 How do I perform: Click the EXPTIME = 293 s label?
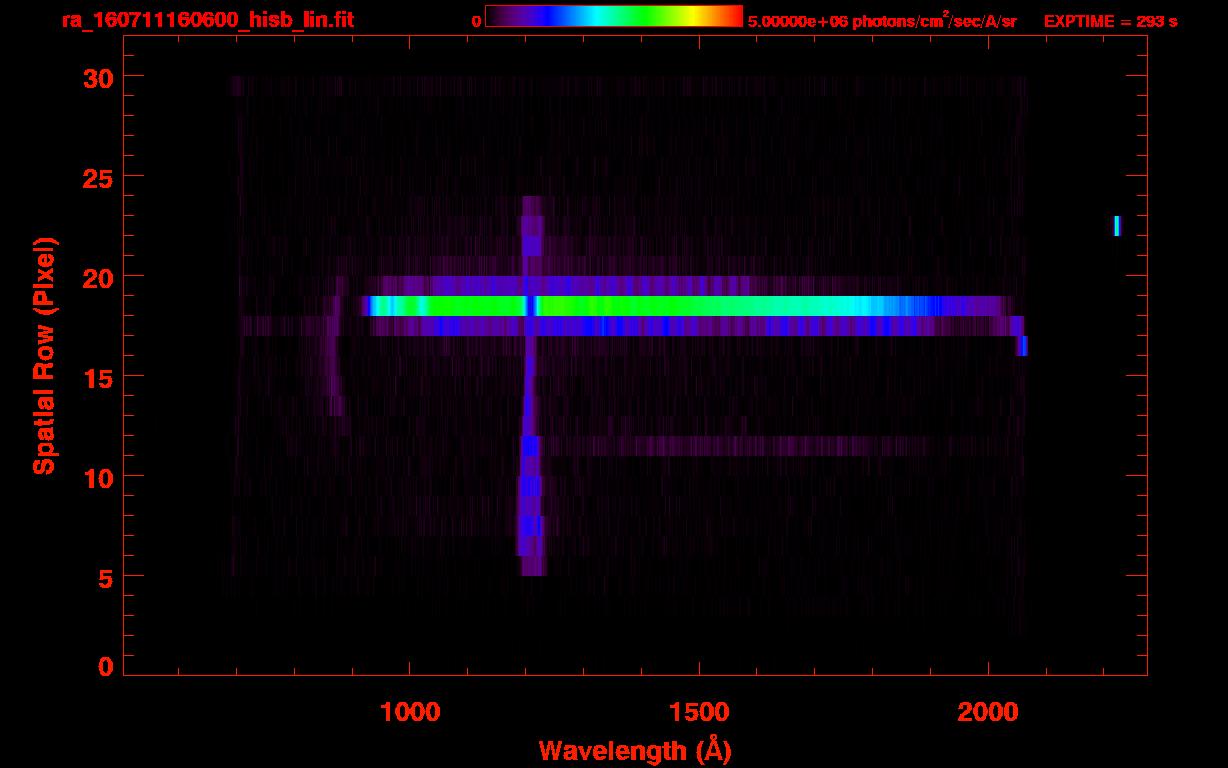tap(1110, 21)
